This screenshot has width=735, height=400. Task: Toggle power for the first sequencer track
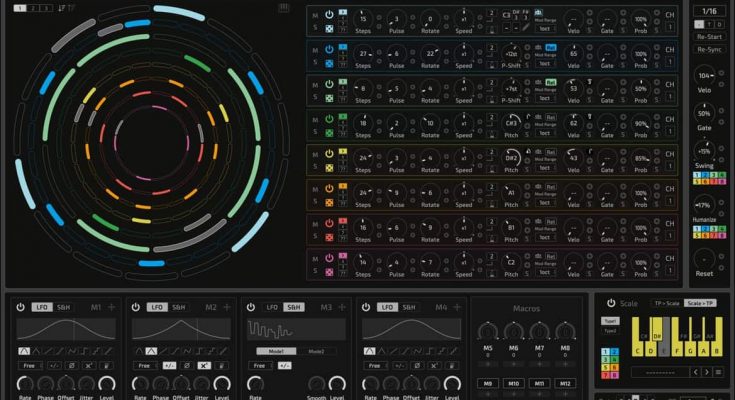(330, 14)
